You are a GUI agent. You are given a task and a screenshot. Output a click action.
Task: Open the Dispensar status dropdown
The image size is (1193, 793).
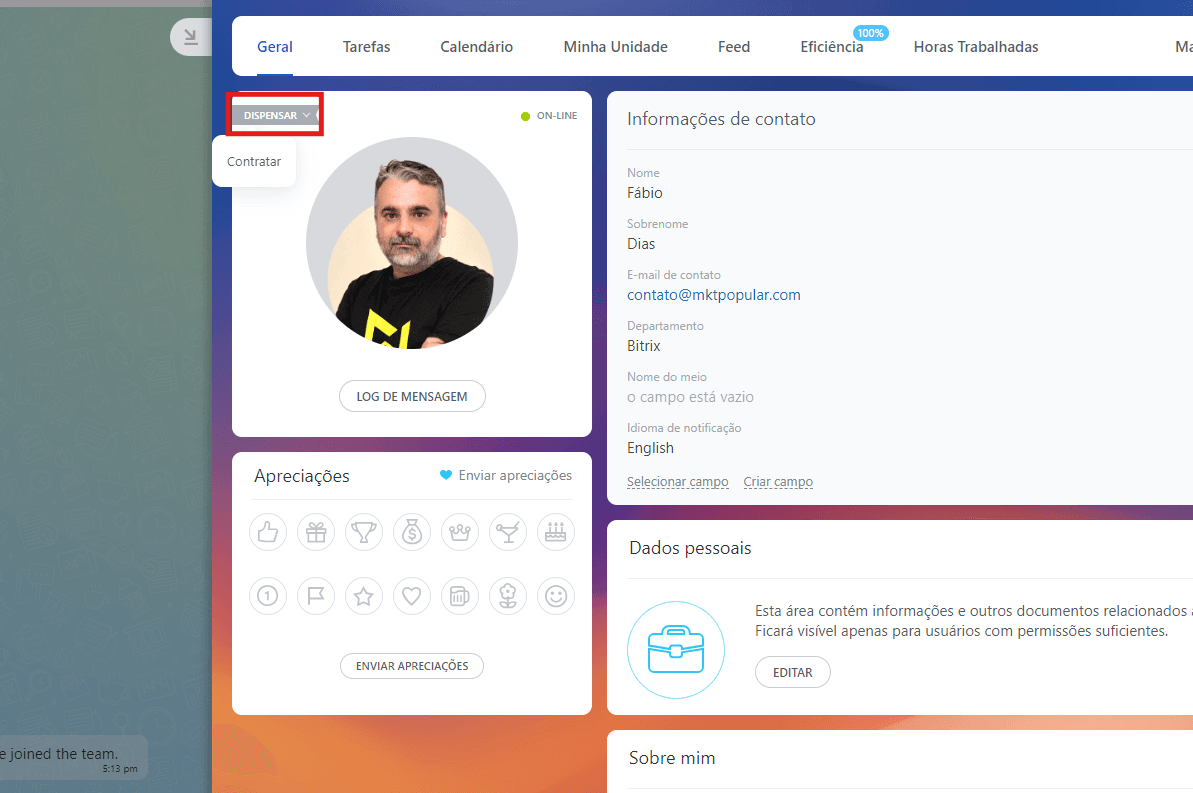(276, 115)
